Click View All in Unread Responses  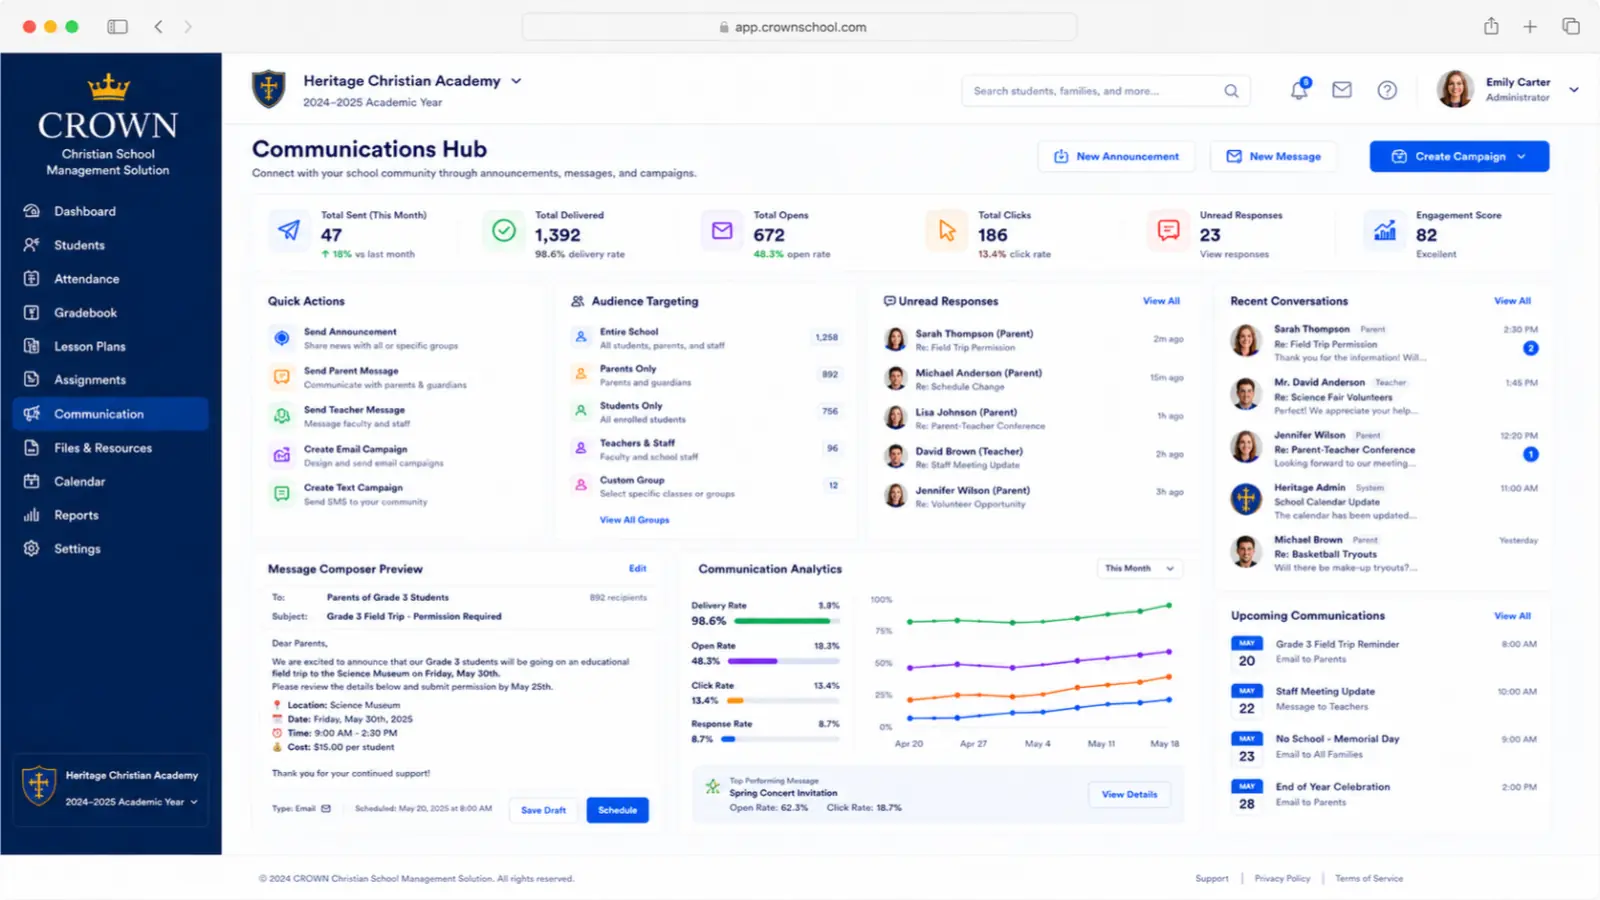coord(1161,301)
